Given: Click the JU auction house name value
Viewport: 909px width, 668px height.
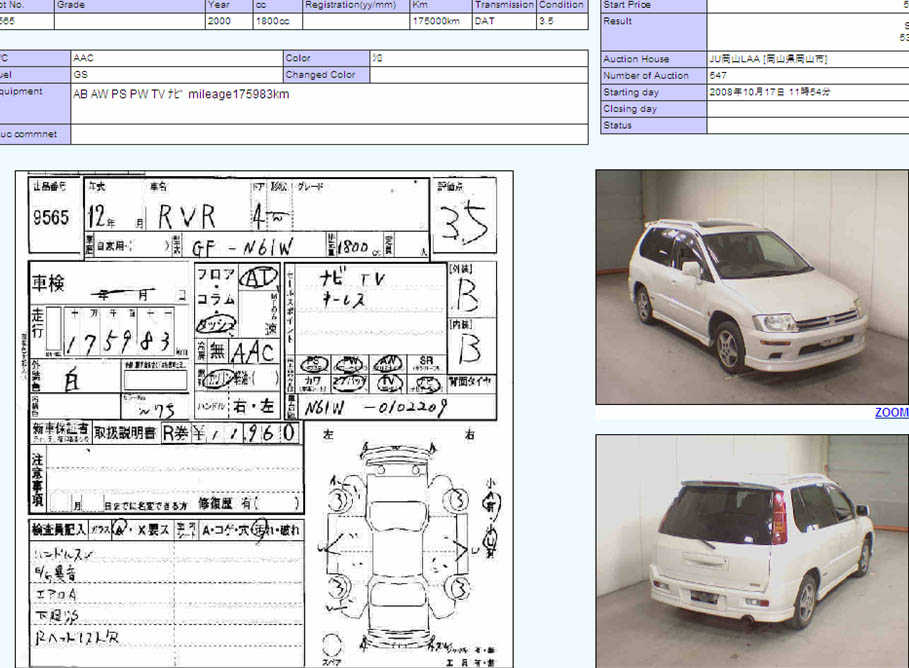Looking at the screenshot, I should click(808, 59).
